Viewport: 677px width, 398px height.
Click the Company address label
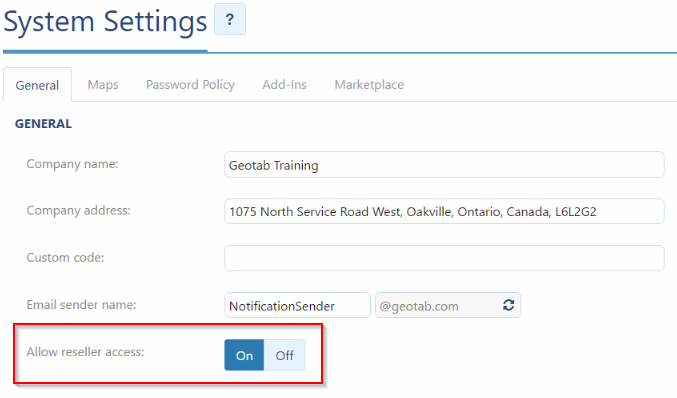78,210
